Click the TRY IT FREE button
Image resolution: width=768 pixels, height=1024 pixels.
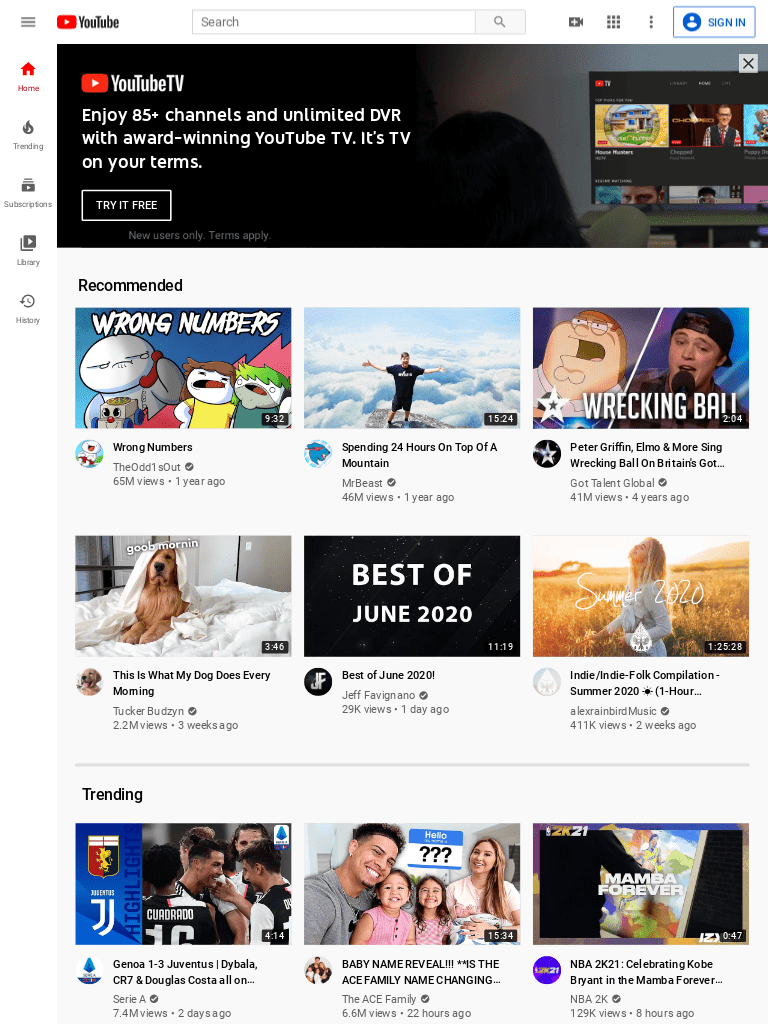(x=126, y=205)
